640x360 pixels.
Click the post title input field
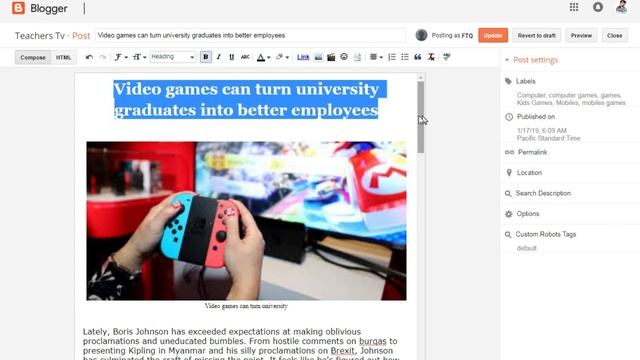click(250, 36)
